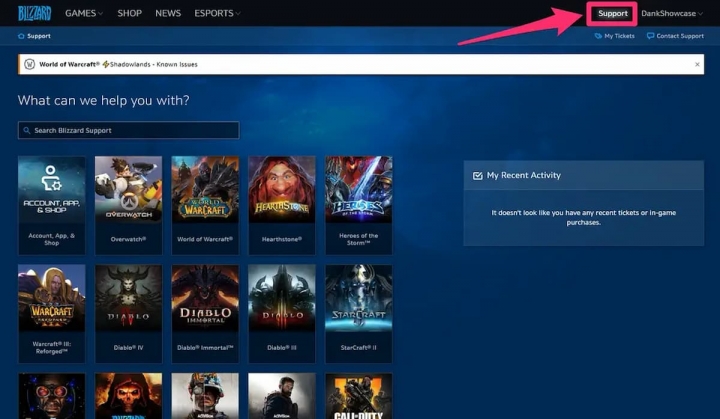Click the My Recent Activity checkbox icon
Image resolution: width=720 pixels, height=419 pixels.
point(478,176)
